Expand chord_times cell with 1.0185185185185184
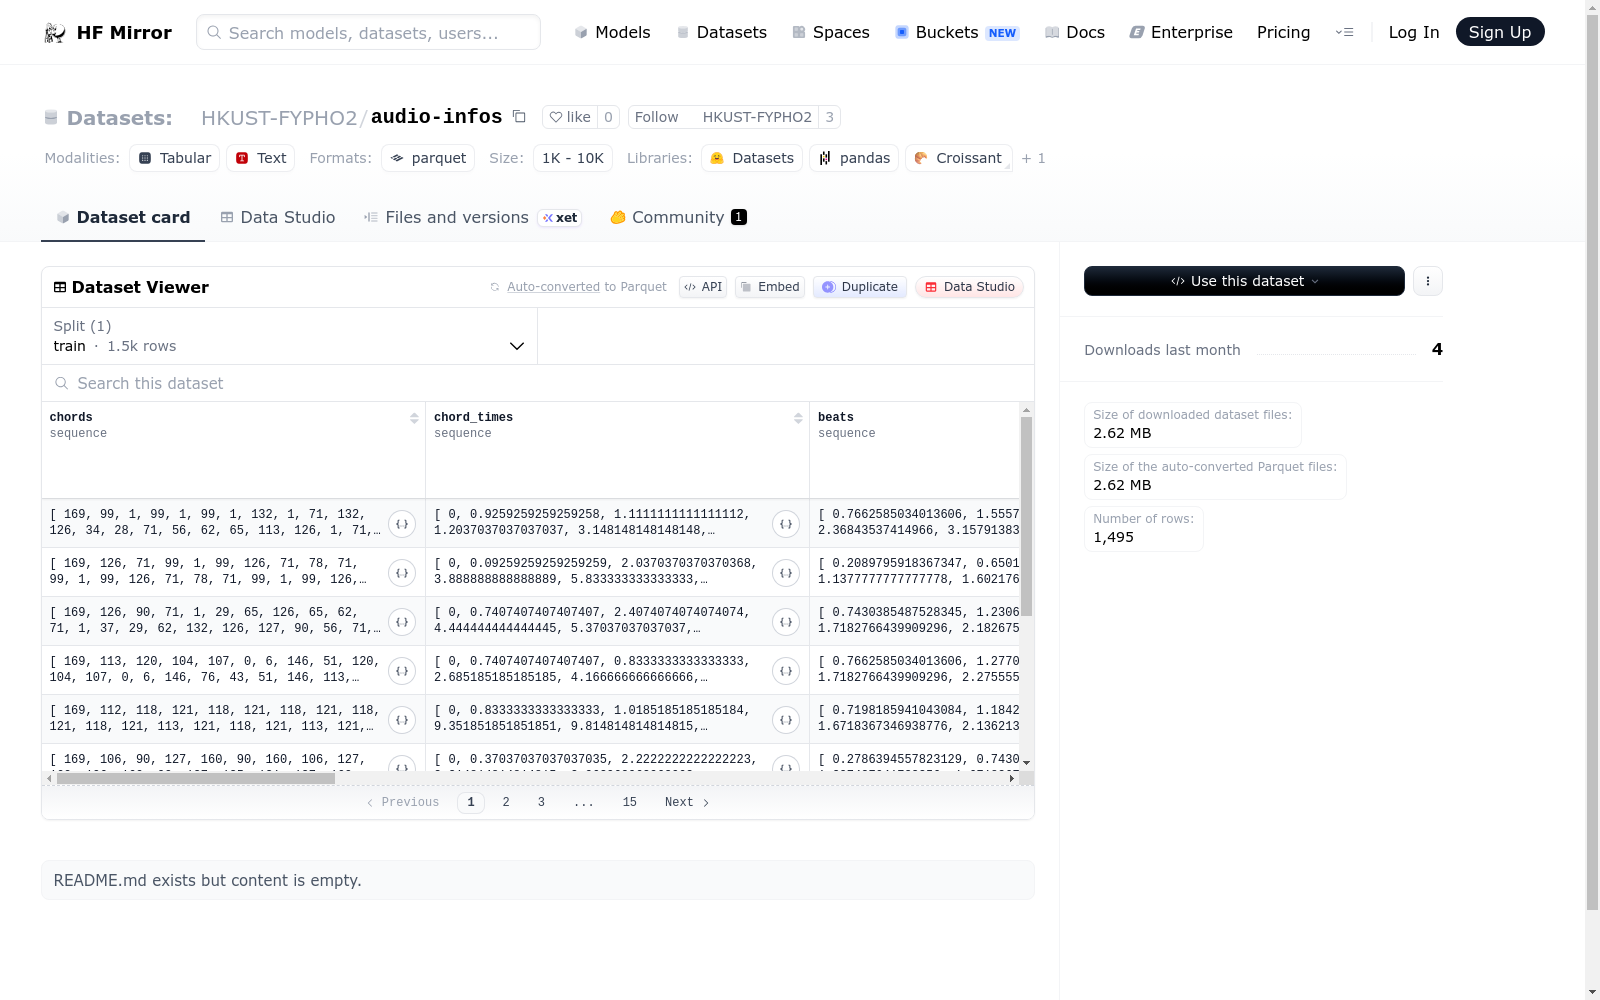 (786, 719)
